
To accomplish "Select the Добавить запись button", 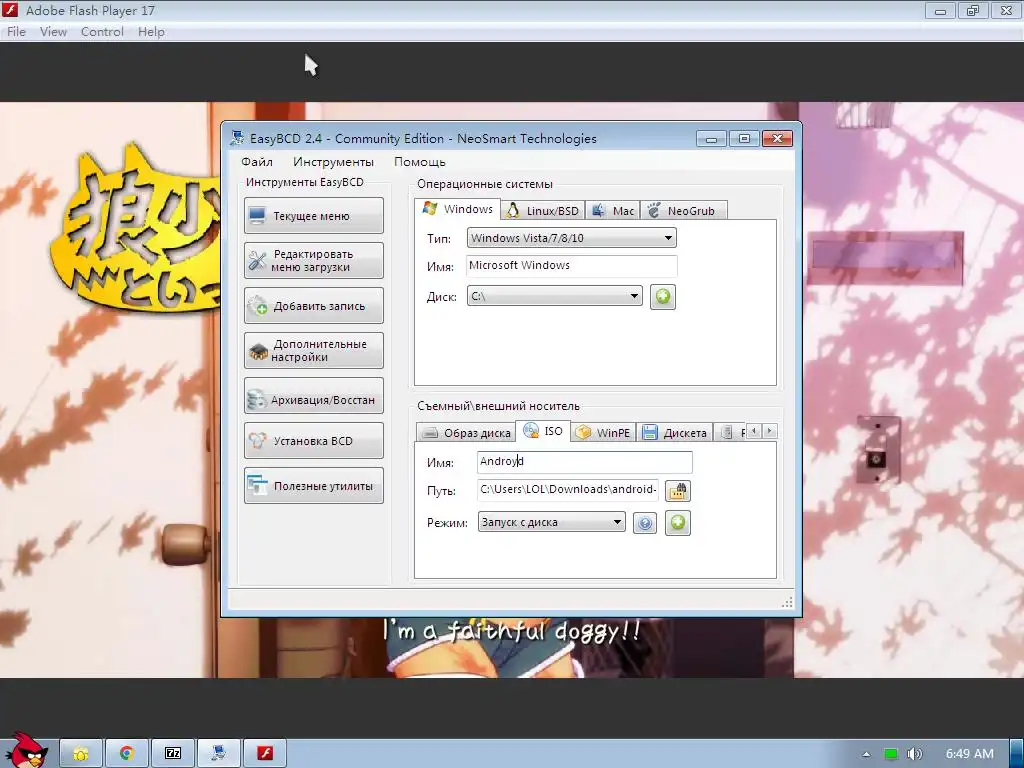I will (x=313, y=306).
